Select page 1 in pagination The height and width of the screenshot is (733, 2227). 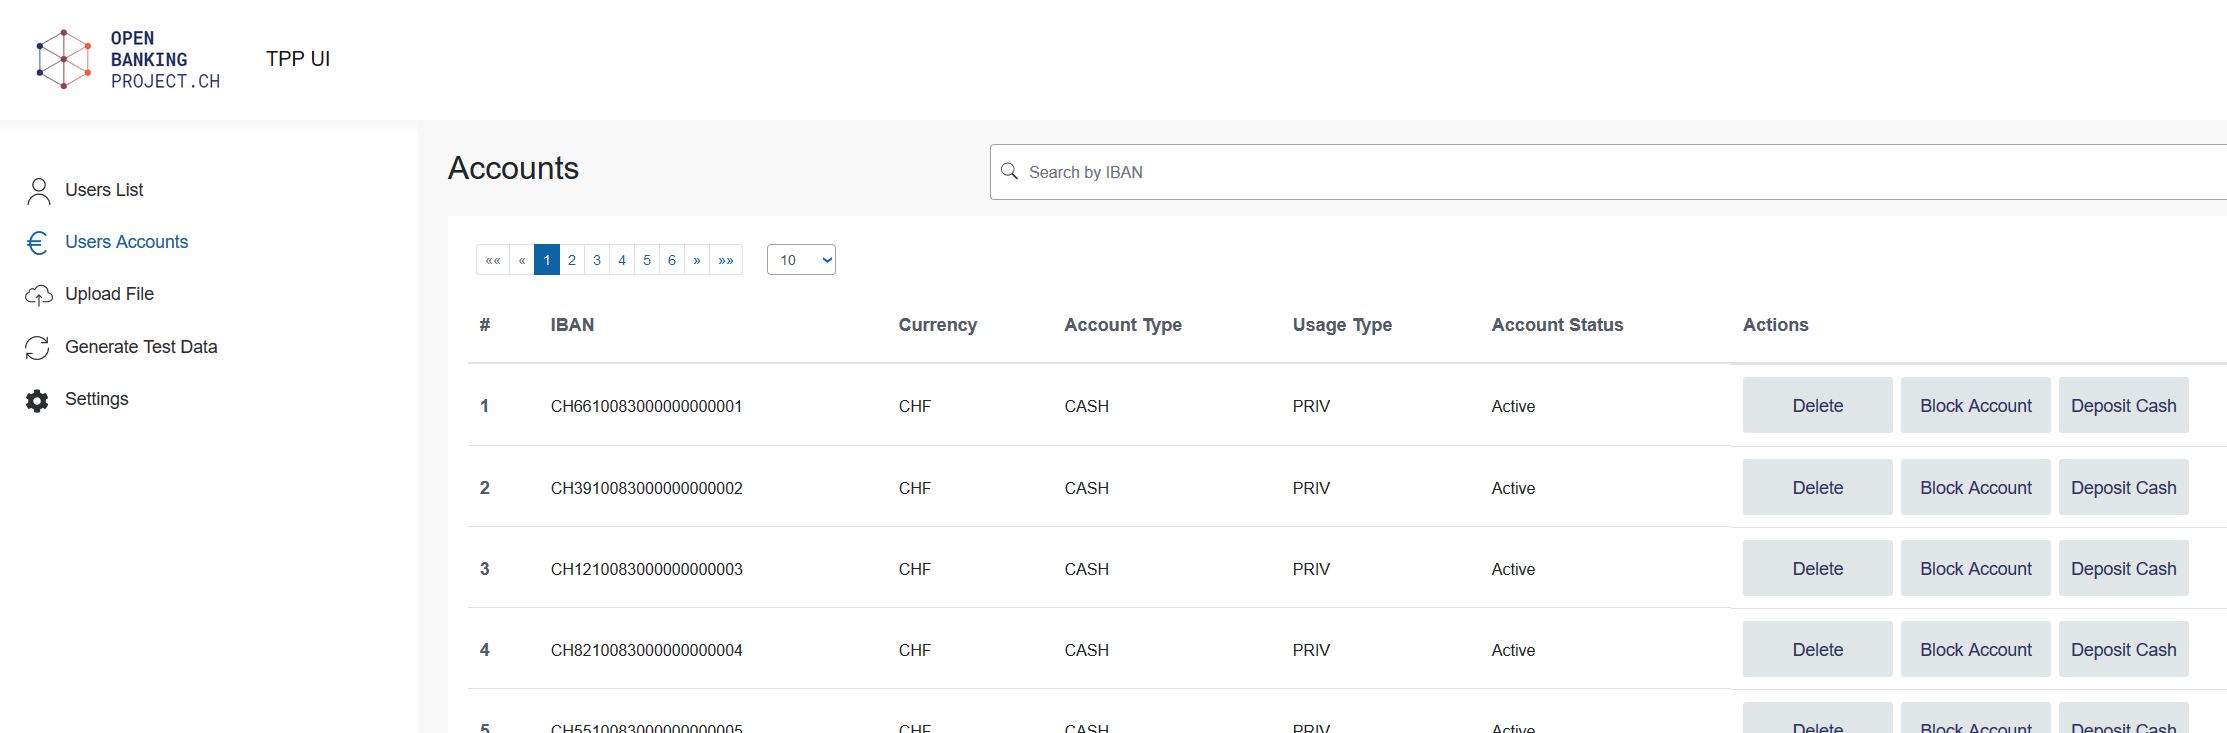pos(547,260)
